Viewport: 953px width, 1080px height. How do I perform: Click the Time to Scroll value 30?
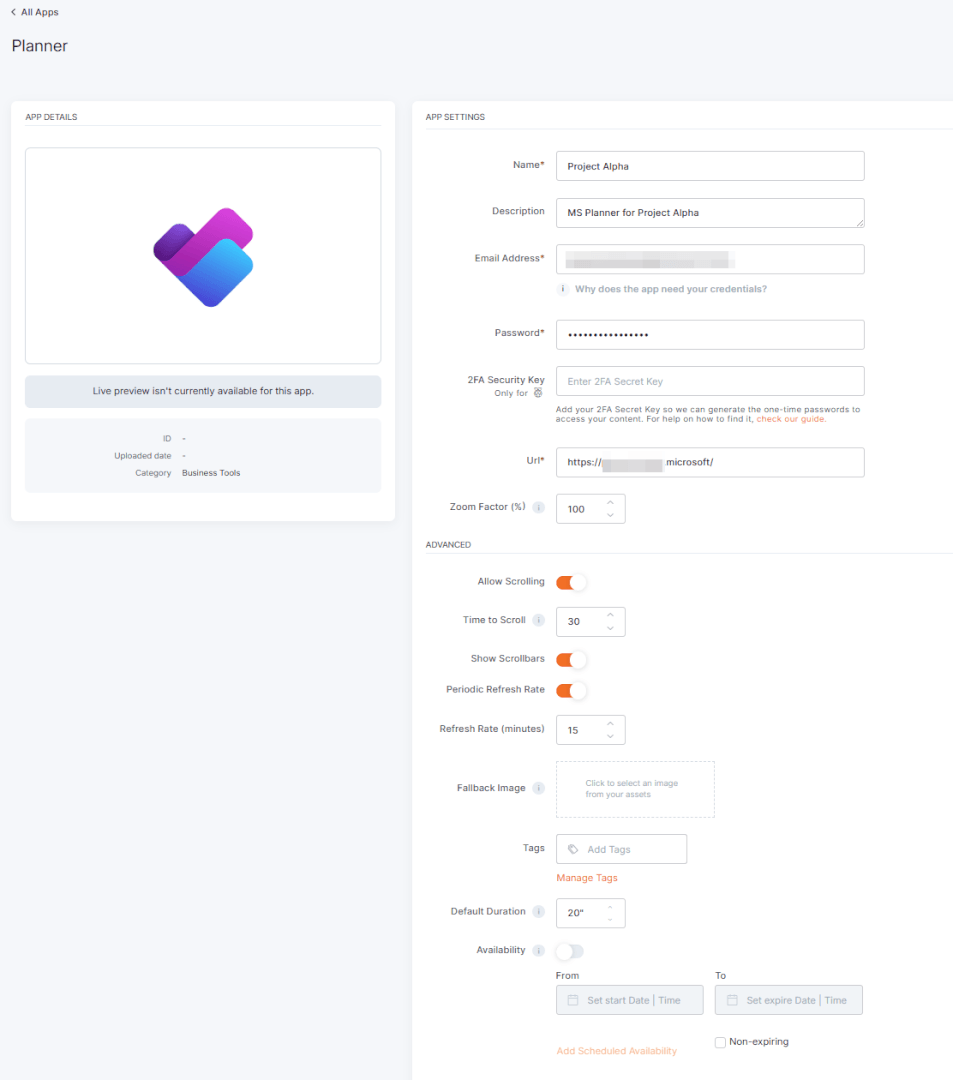pos(574,622)
